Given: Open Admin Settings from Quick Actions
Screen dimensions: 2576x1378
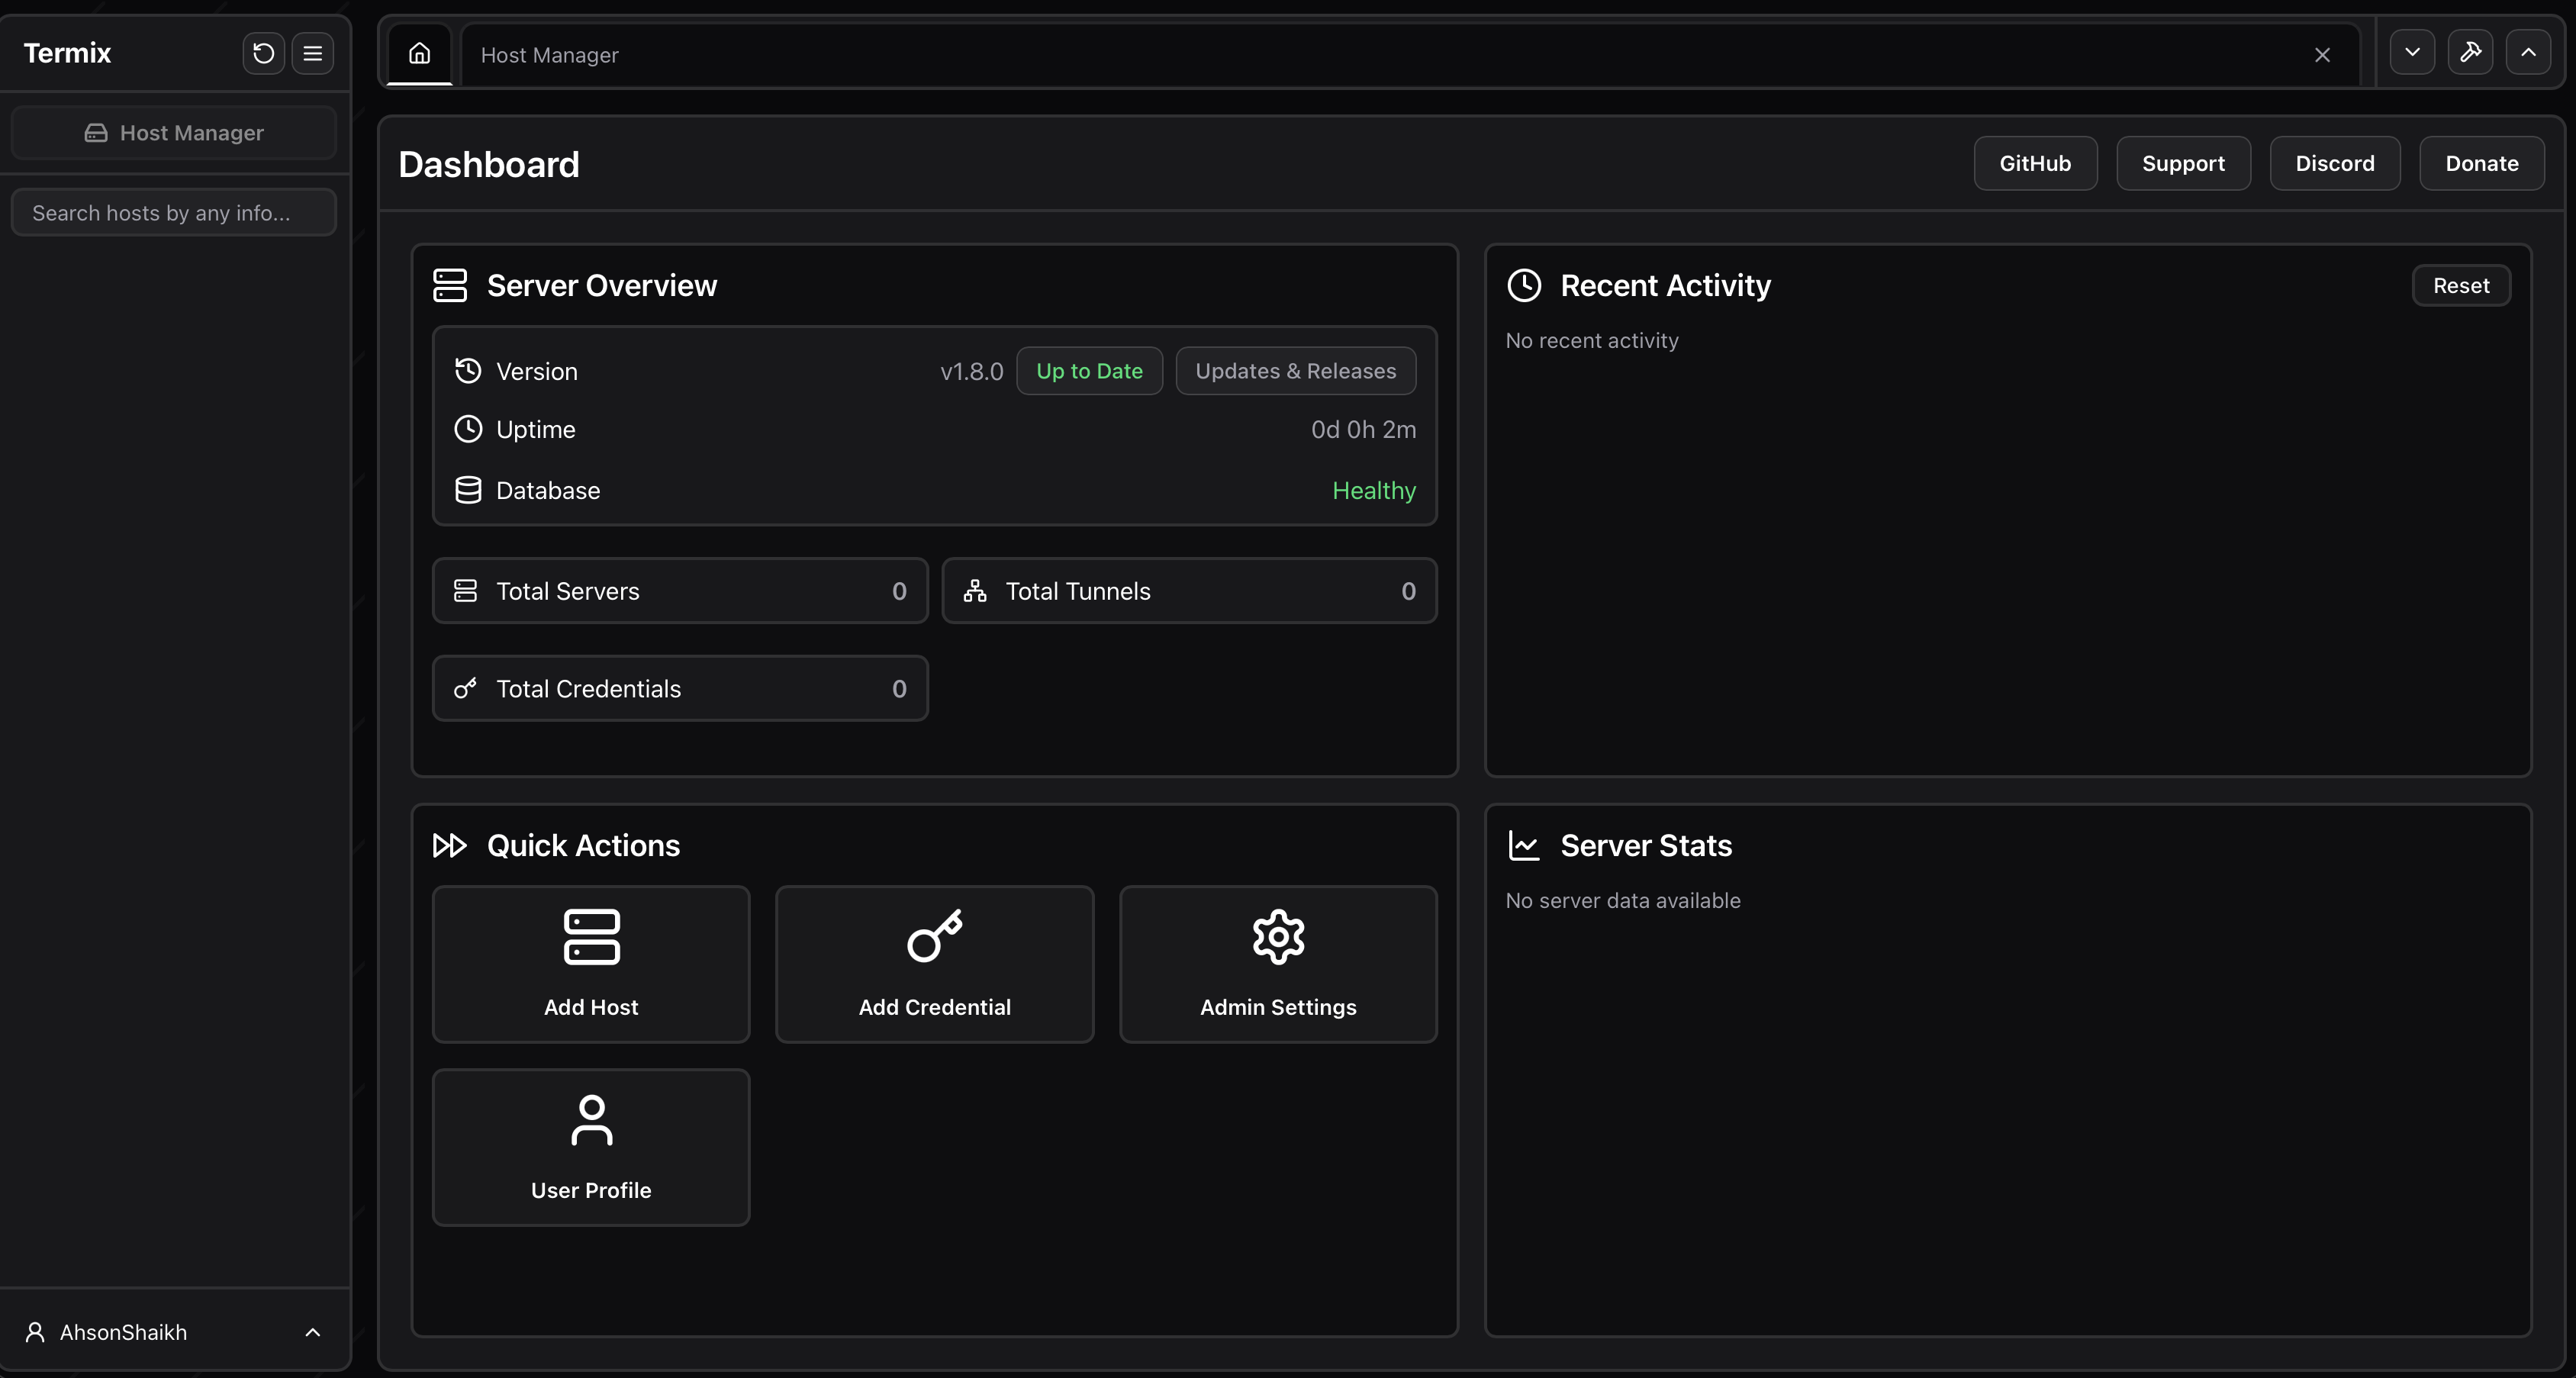Looking at the screenshot, I should coord(1277,963).
